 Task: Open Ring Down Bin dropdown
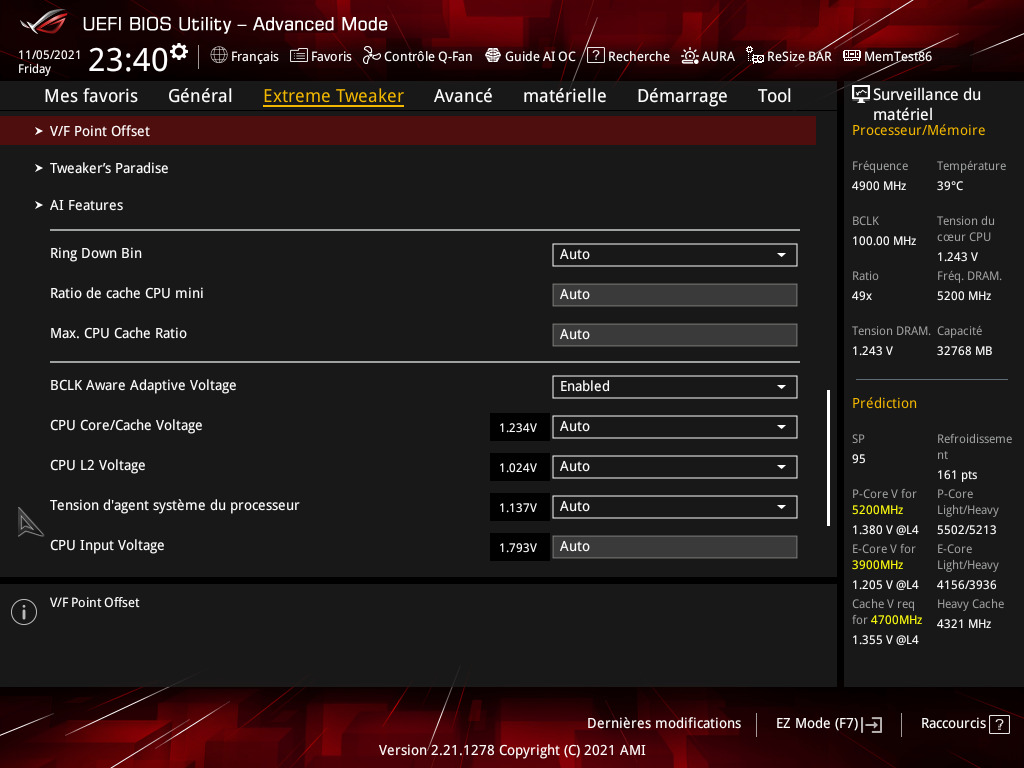[675, 255]
